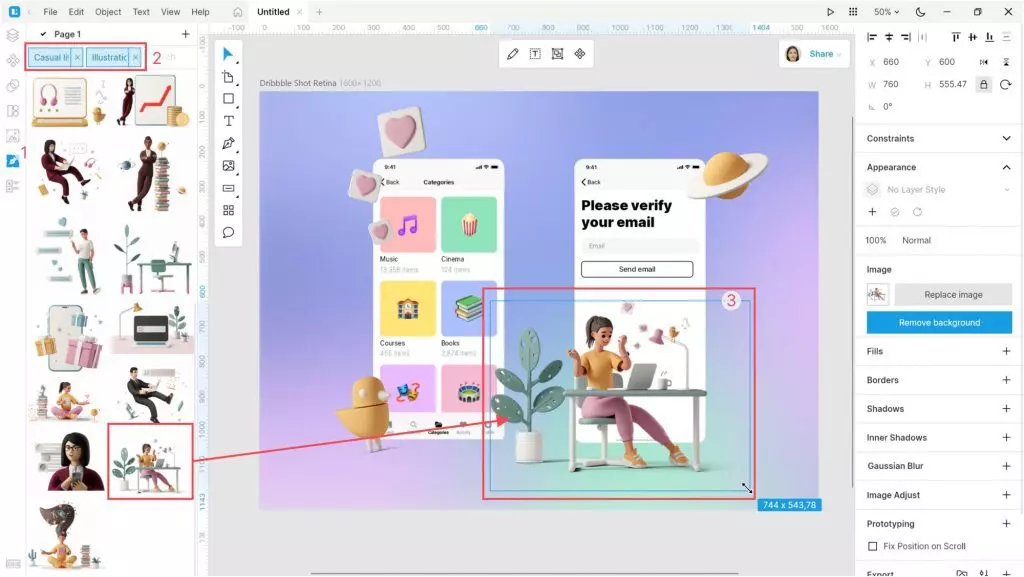Open the View menu
This screenshot has width=1024, height=577.
click(x=170, y=12)
